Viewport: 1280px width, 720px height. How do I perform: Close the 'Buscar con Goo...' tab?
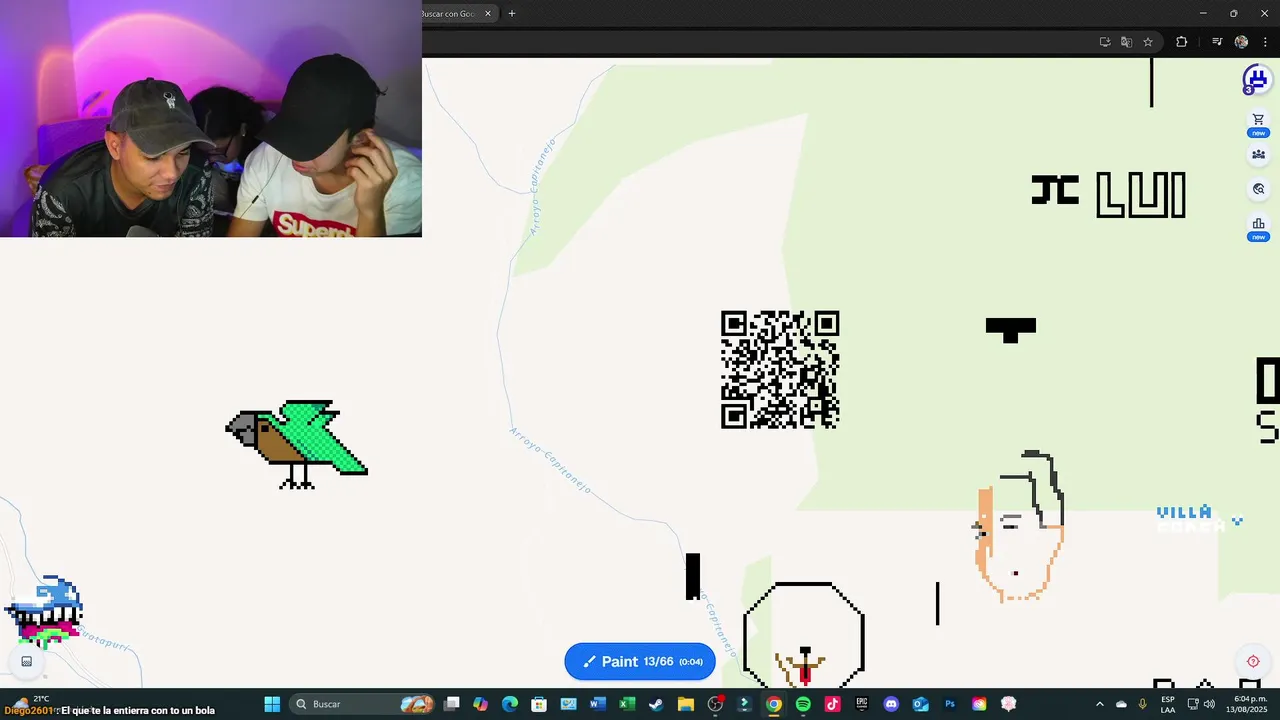pyautogui.click(x=488, y=14)
